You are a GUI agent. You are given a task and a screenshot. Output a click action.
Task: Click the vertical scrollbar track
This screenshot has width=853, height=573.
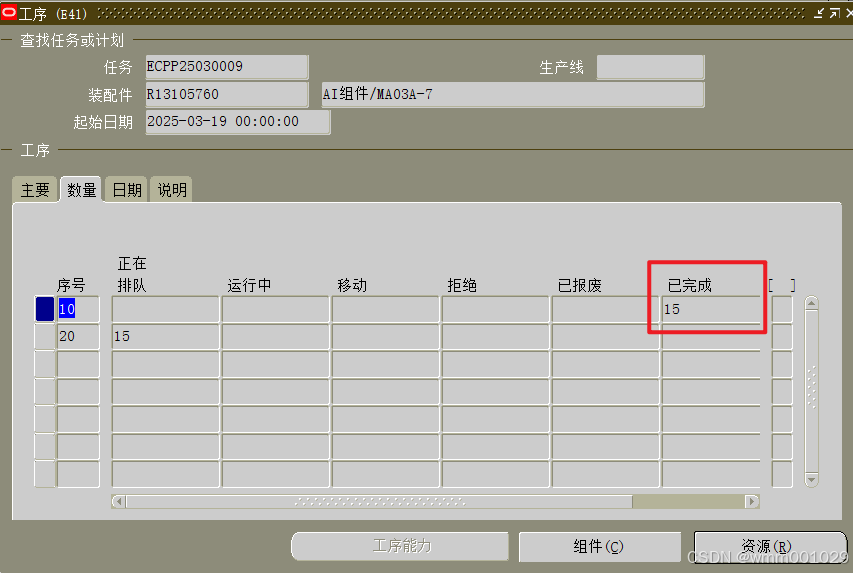(811, 391)
